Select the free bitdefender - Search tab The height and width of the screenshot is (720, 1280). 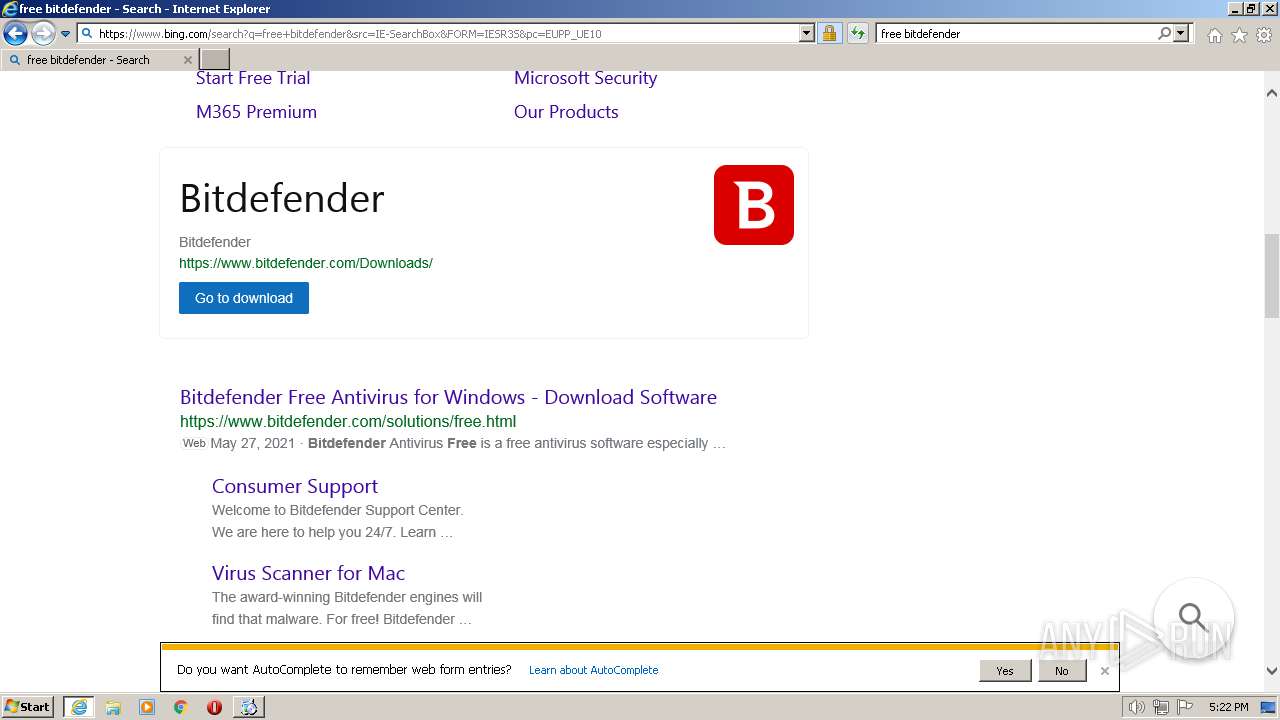click(98, 60)
